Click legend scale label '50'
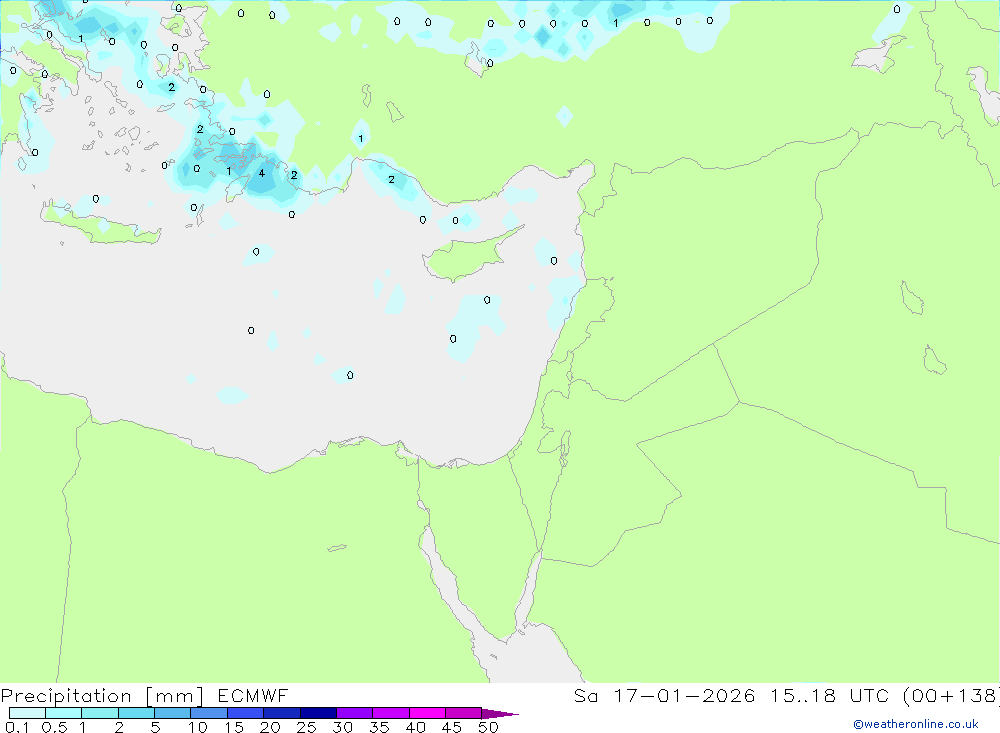The image size is (1000, 733). tap(489, 727)
